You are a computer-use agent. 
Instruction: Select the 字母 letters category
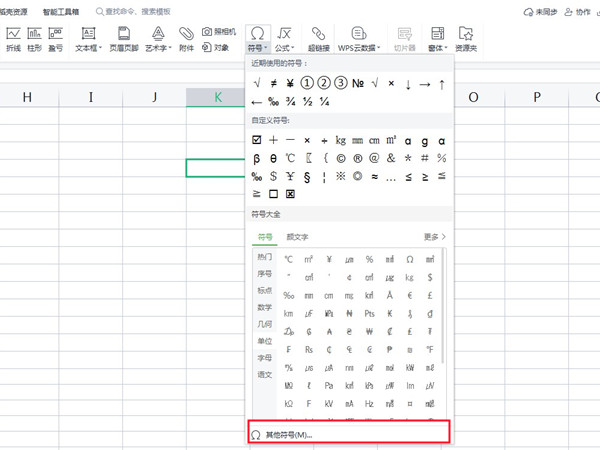[x=264, y=358]
